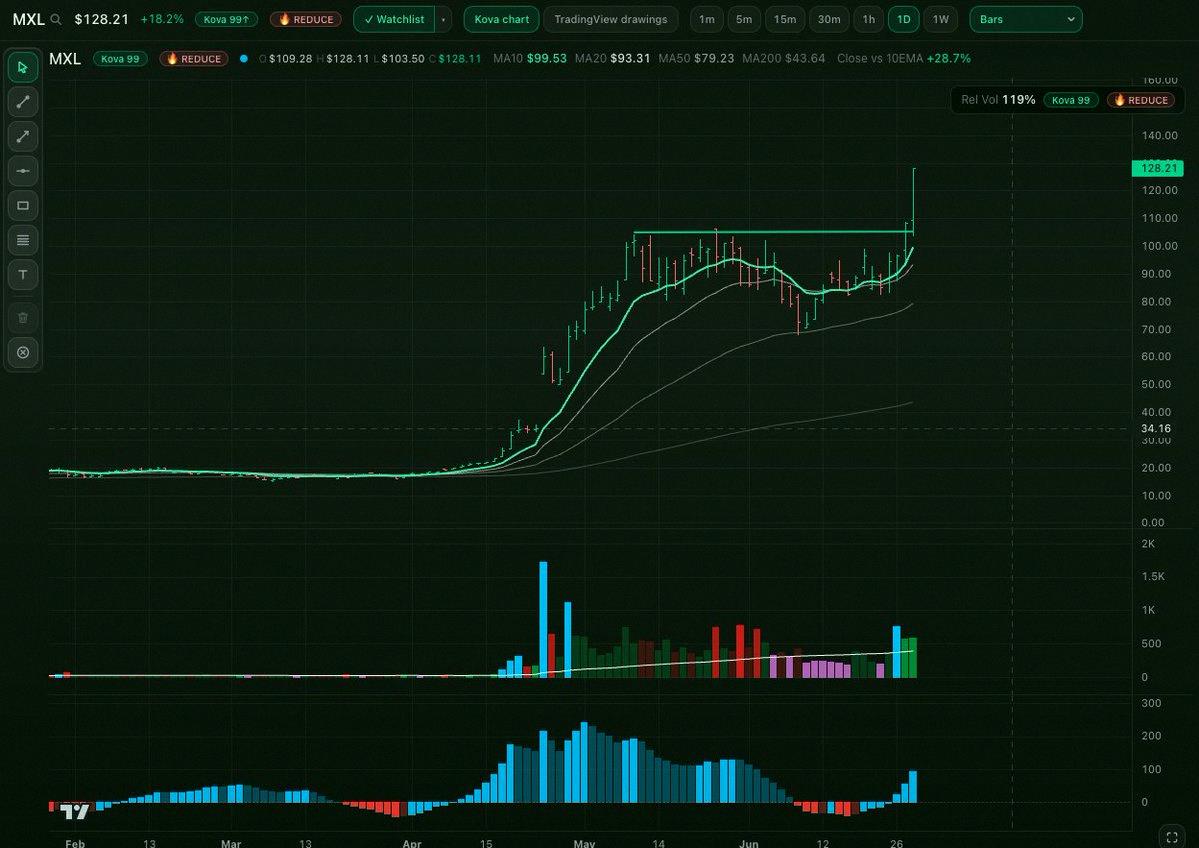The image size is (1199, 848).
Task: Click the REDUCE badge in chart legend
Action: click(193, 58)
